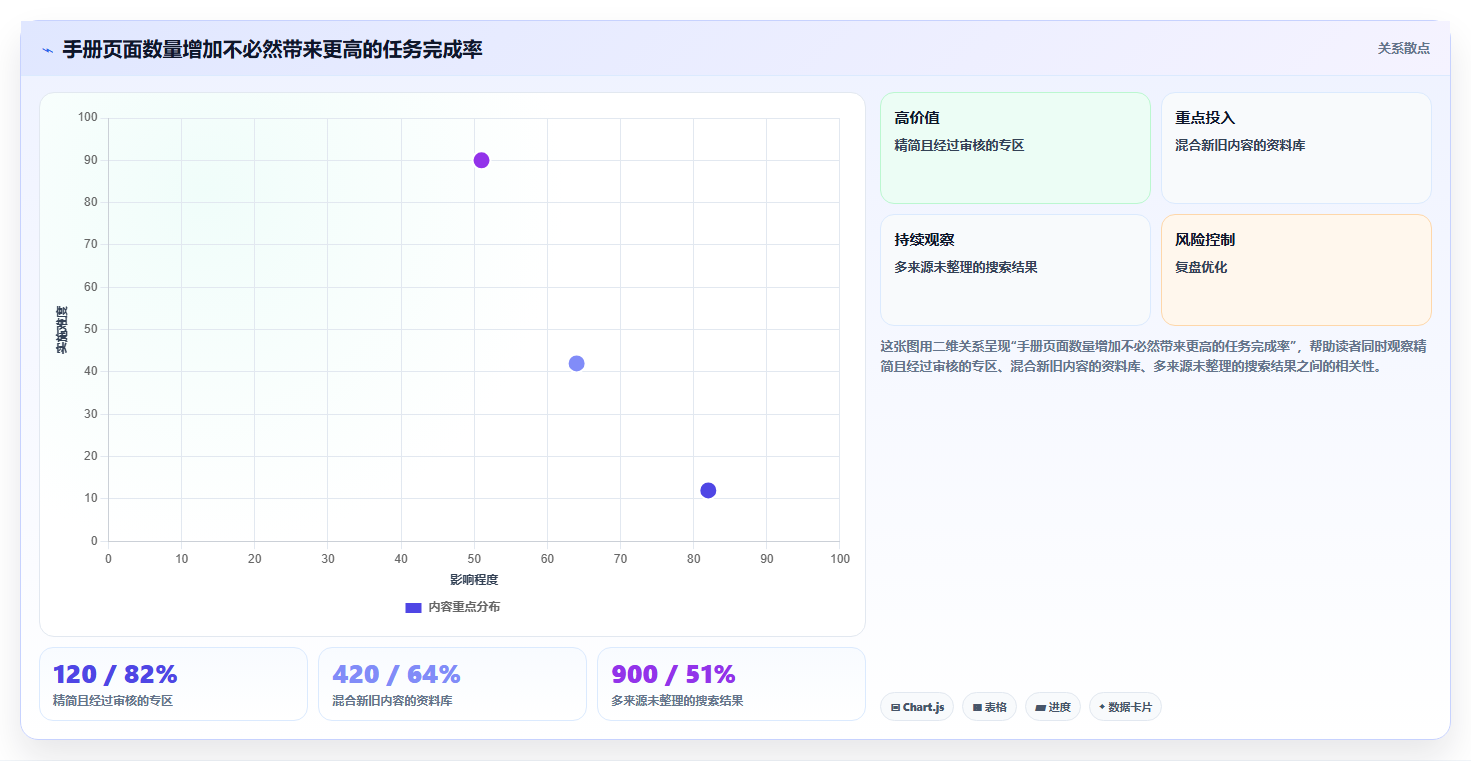Click 混合新旧内容的资料库 under 420 / 64%
Image resolution: width=1471 pixels, height=761 pixels.
click(392, 701)
